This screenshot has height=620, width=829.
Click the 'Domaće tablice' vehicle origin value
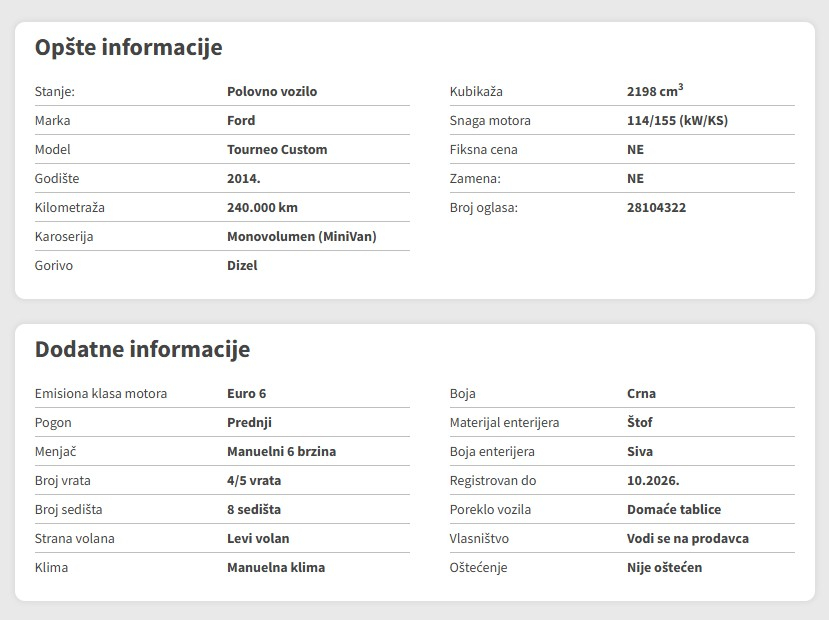[673, 509]
